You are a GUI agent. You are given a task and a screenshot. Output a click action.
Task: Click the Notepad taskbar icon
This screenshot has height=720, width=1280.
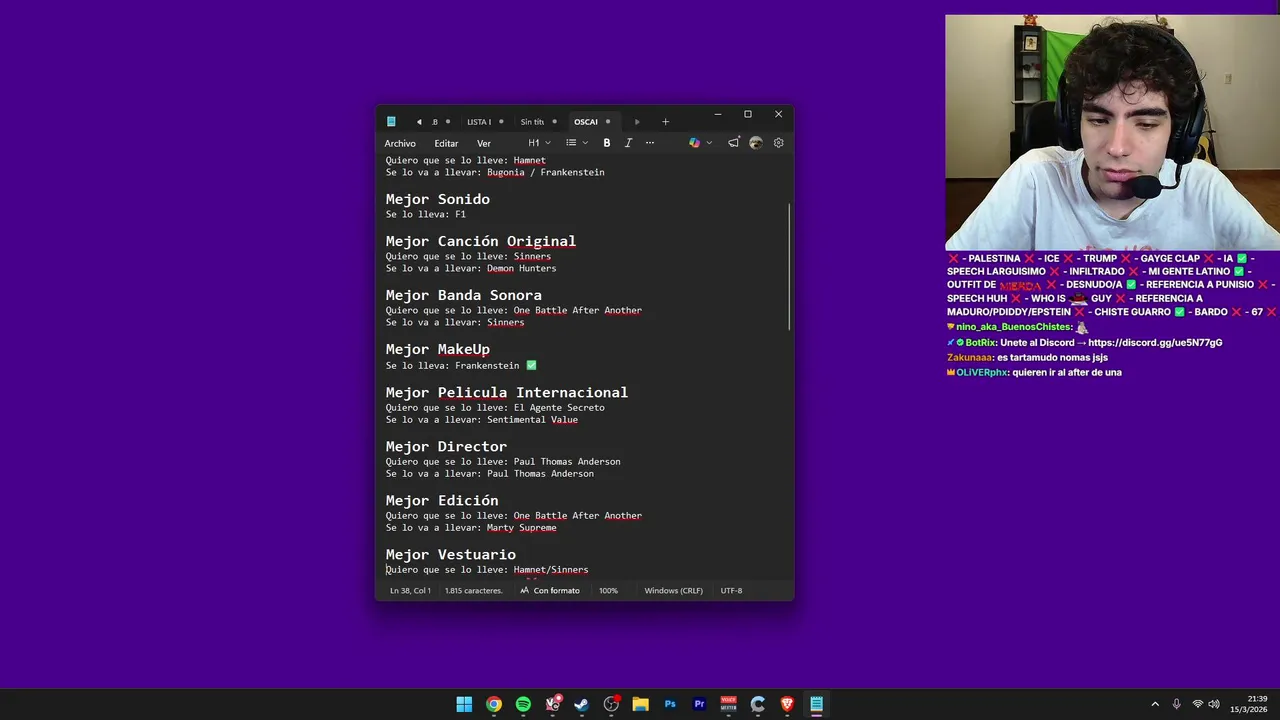(816, 704)
